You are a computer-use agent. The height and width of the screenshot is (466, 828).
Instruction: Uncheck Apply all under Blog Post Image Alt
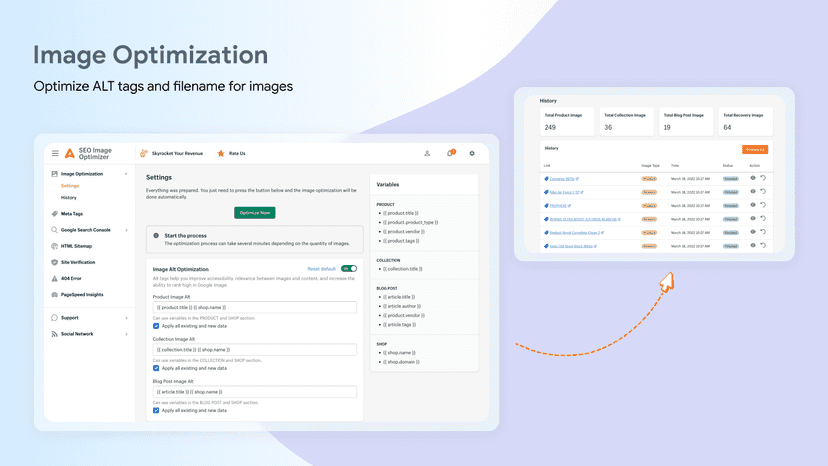pos(156,411)
